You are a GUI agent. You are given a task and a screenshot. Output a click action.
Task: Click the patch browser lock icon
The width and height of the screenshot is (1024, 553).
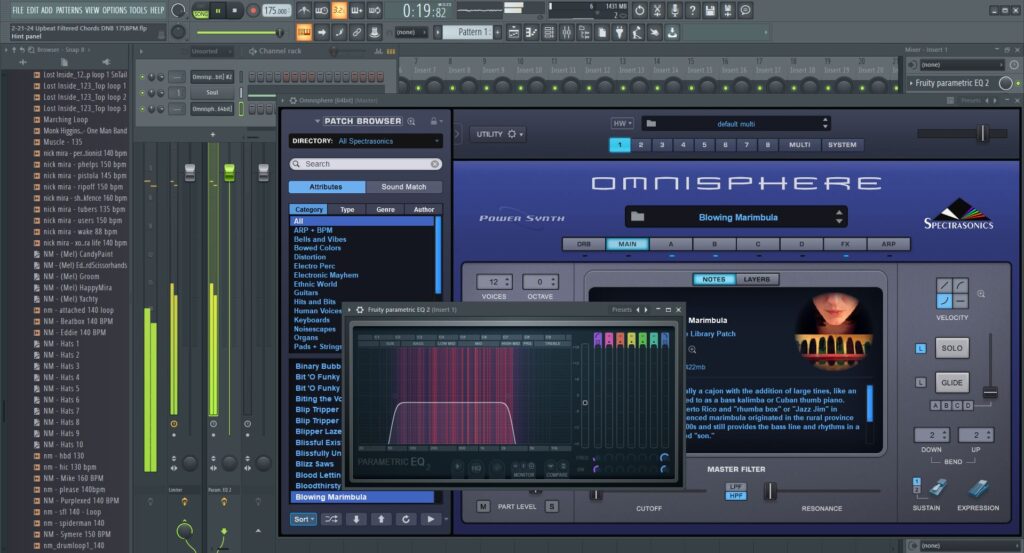click(x=434, y=121)
